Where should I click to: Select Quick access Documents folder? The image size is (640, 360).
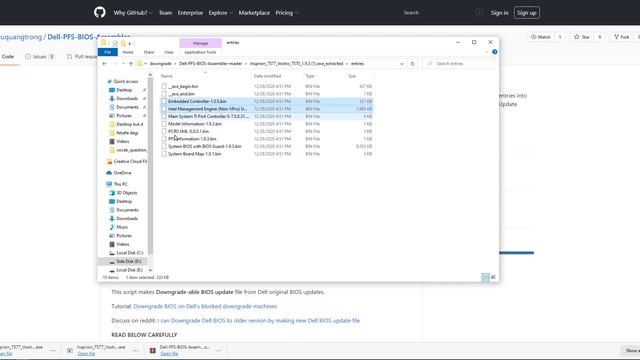point(127,107)
